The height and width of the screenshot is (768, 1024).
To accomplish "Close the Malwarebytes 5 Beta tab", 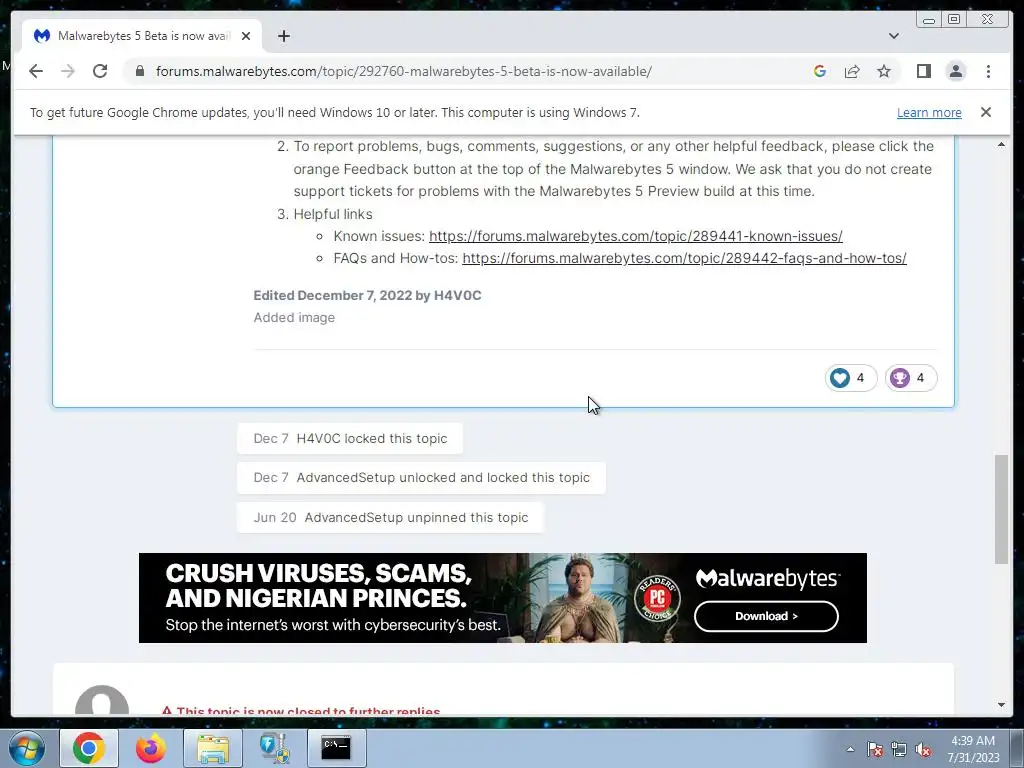I will pos(246,36).
